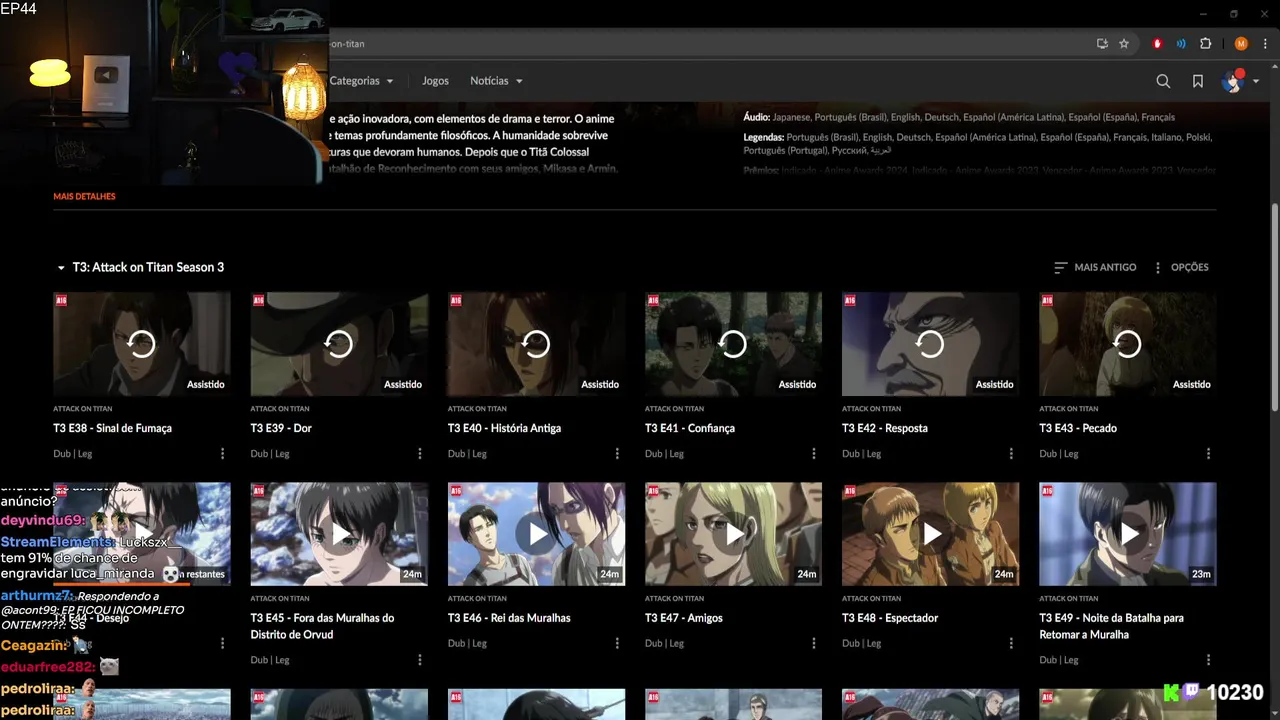
Task: Open the Chrome three-dot menu
Action: tap(1265, 44)
